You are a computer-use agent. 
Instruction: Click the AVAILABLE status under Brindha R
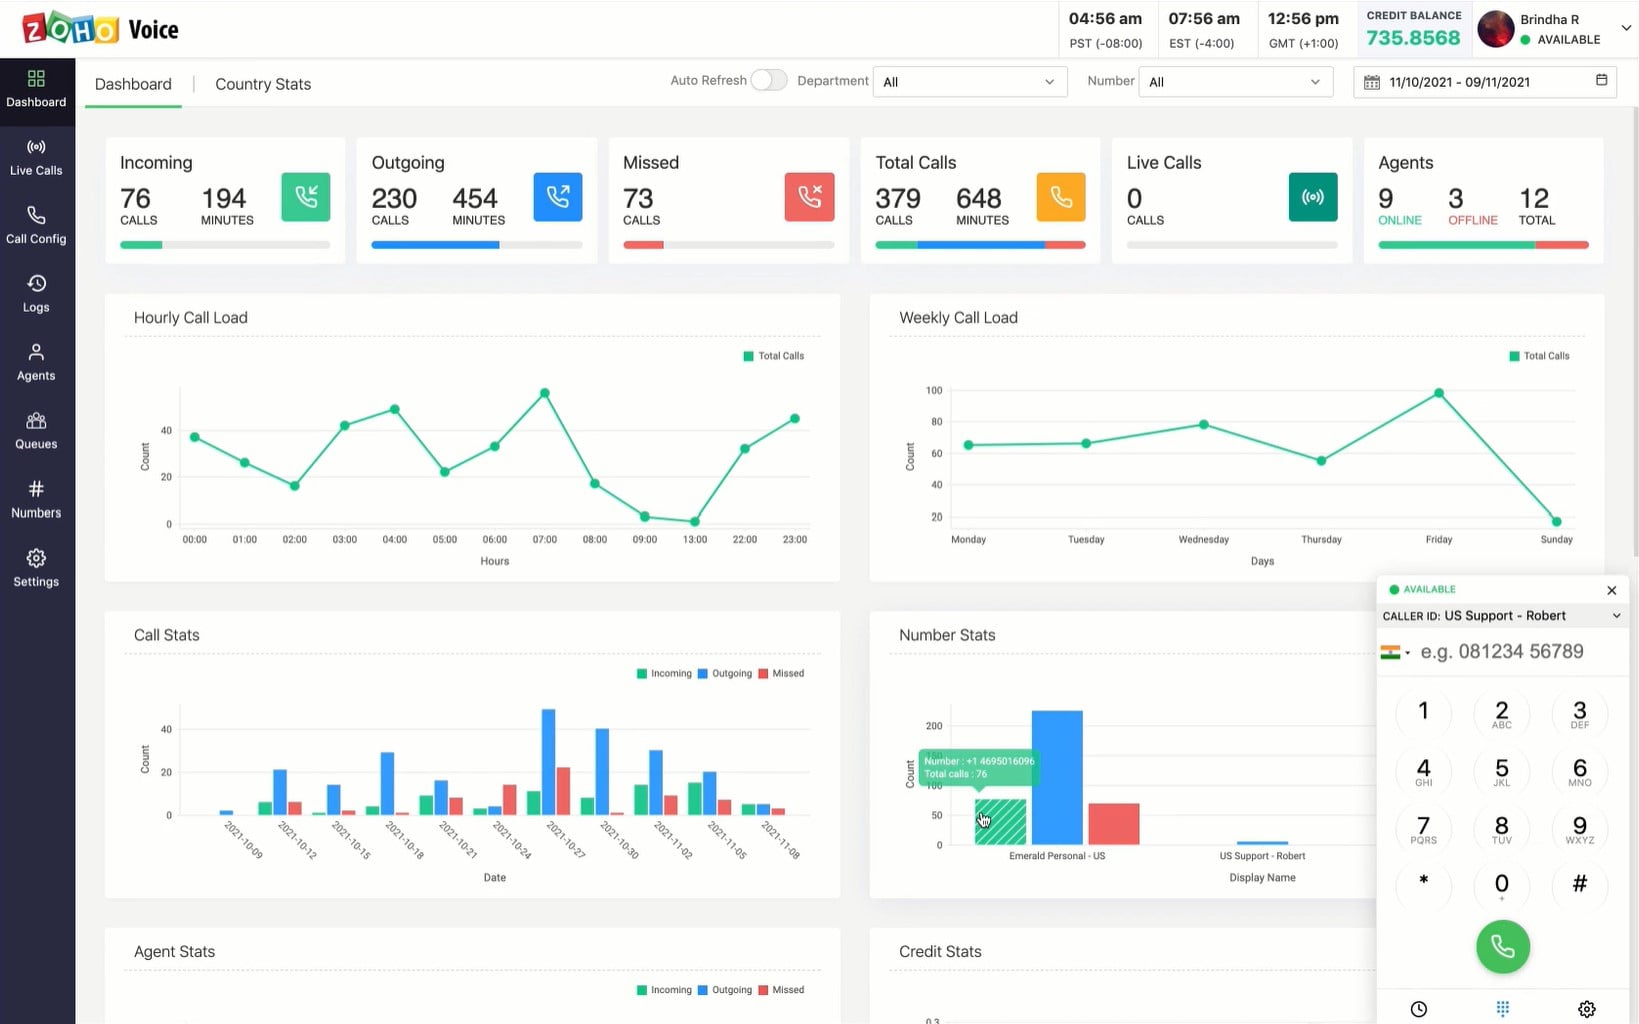(1560, 40)
